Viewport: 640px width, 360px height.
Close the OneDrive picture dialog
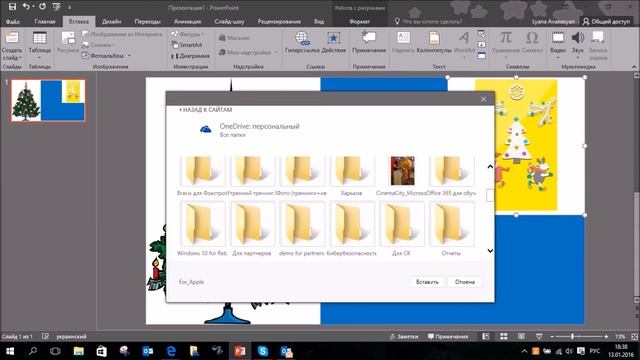pos(483,99)
